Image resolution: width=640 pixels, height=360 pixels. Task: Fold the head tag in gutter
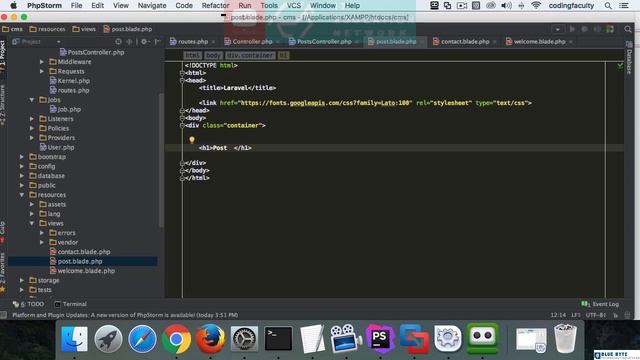(182, 80)
